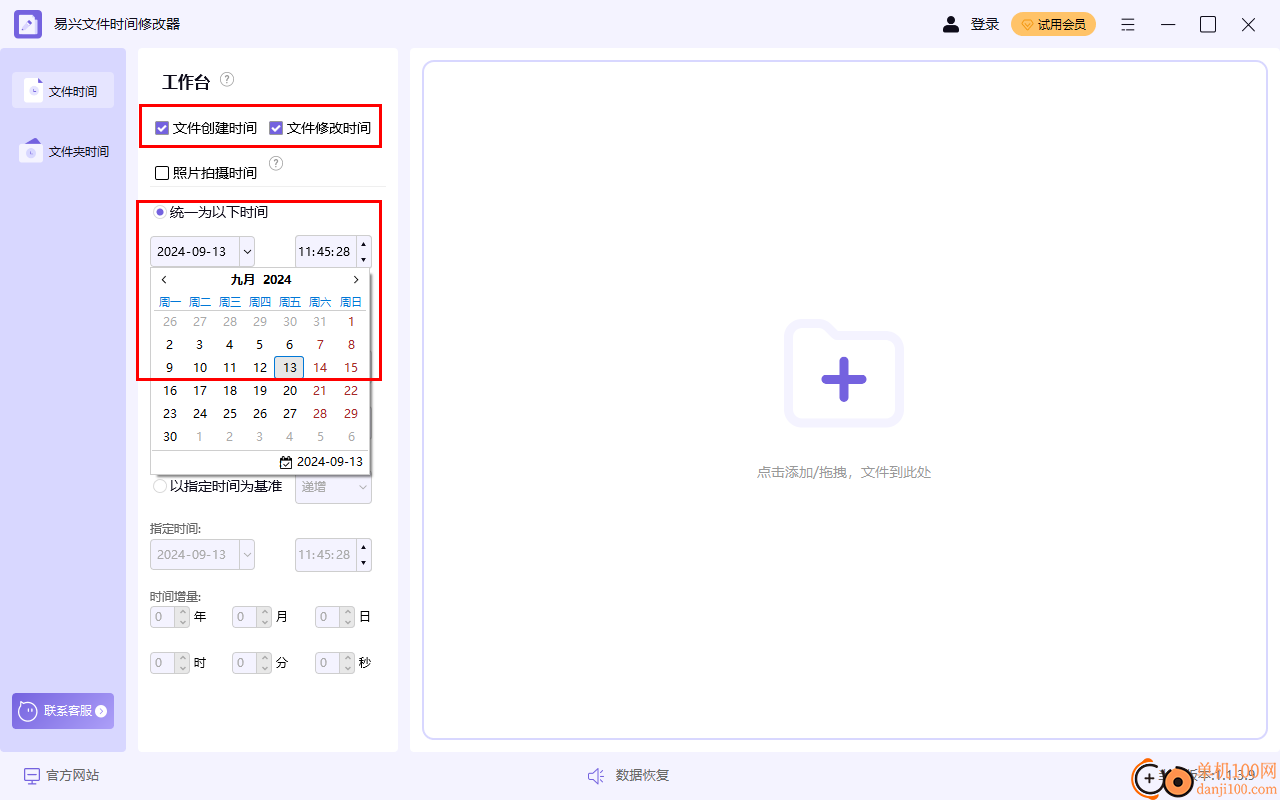
Task: Pick September 10 in the calendar
Action: [x=200, y=367]
